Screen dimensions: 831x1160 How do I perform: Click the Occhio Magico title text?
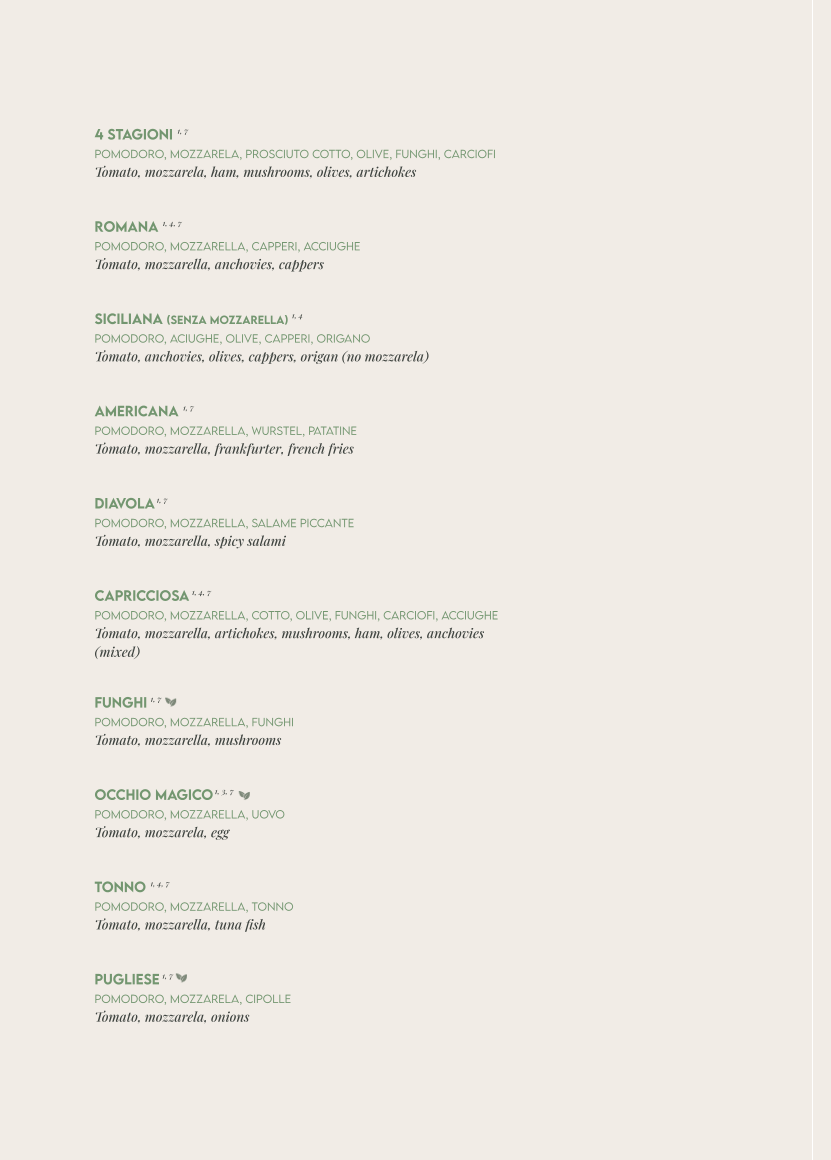(153, 795)
